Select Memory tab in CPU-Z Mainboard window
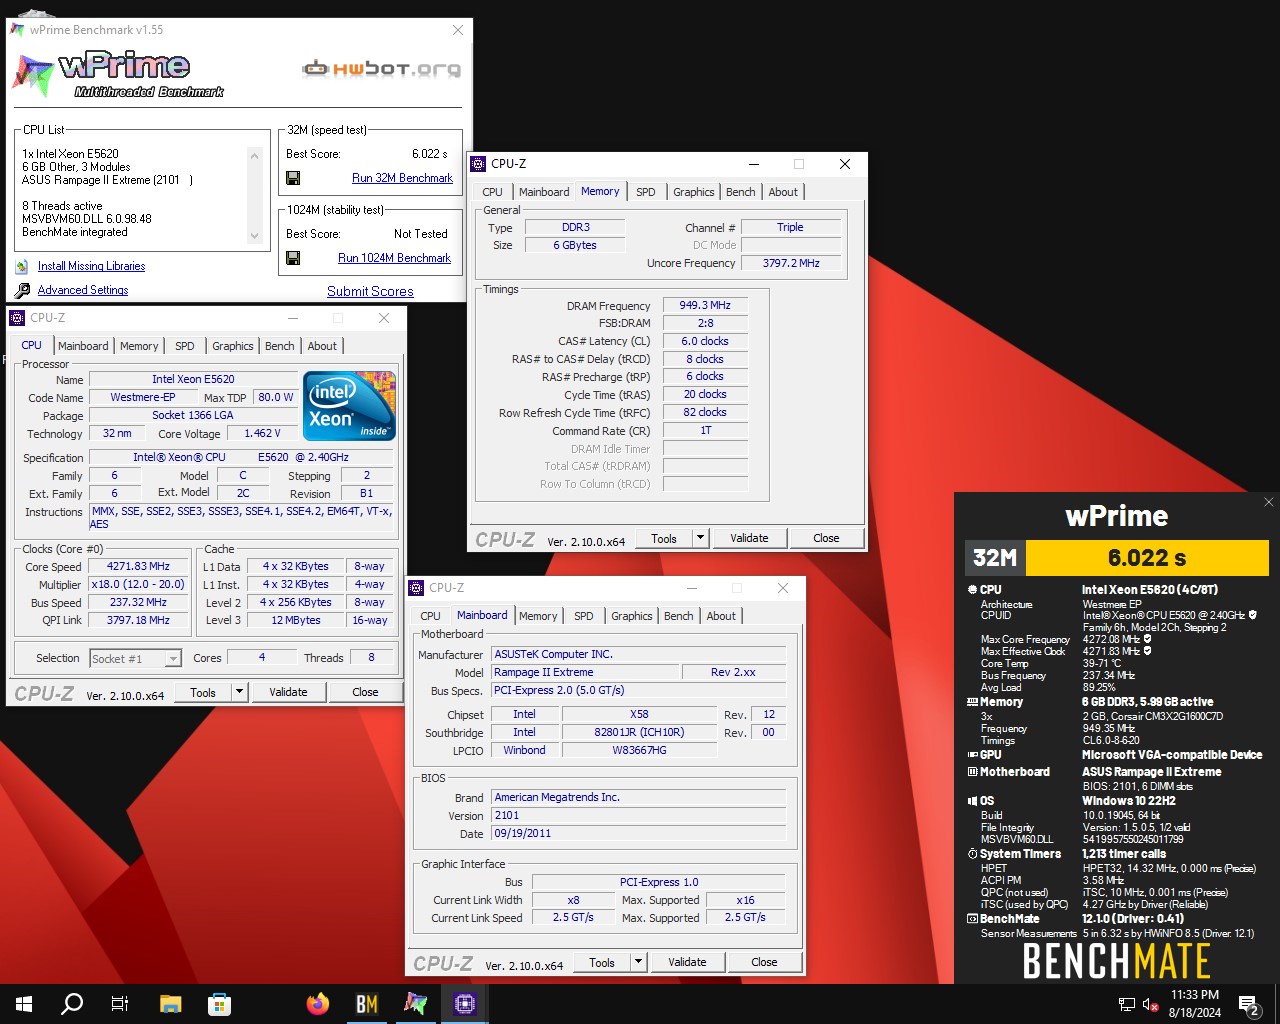This screenshot has height=1024, width=1280. pos(538,616)
